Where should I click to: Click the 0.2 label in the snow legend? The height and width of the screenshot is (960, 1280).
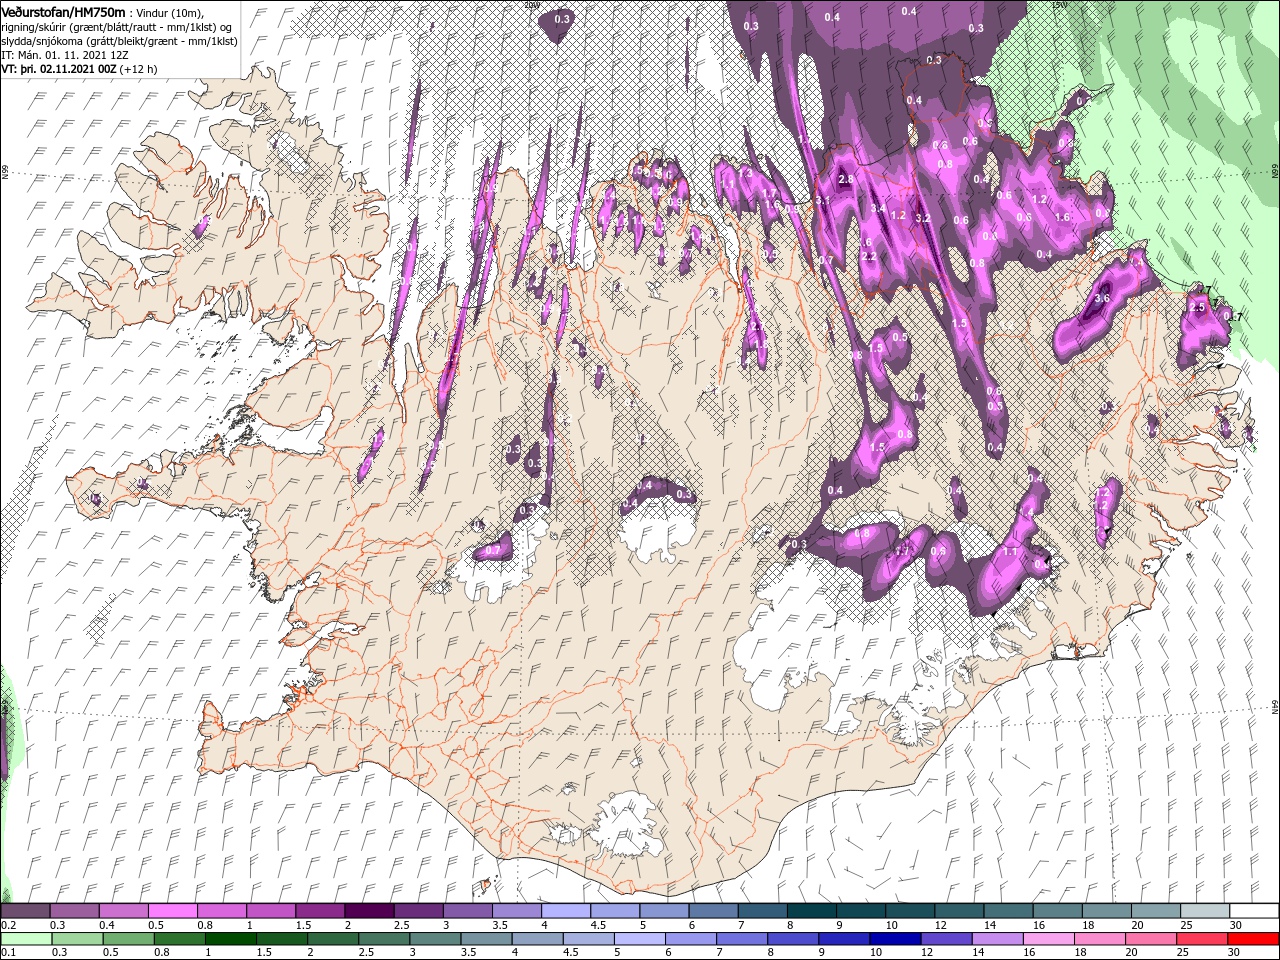click(8, 925)
